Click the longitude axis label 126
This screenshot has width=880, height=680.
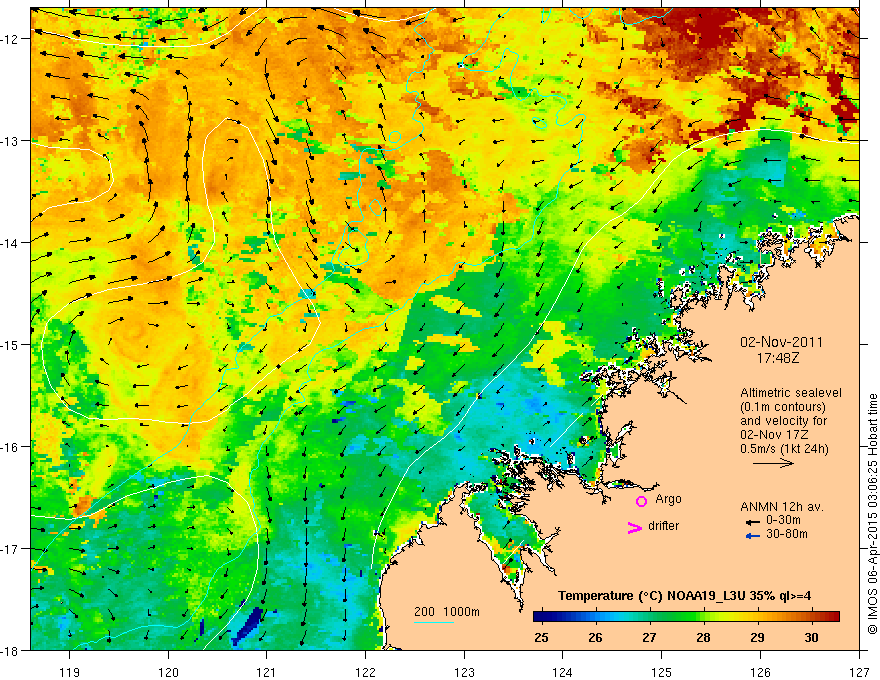coord(760,672)
